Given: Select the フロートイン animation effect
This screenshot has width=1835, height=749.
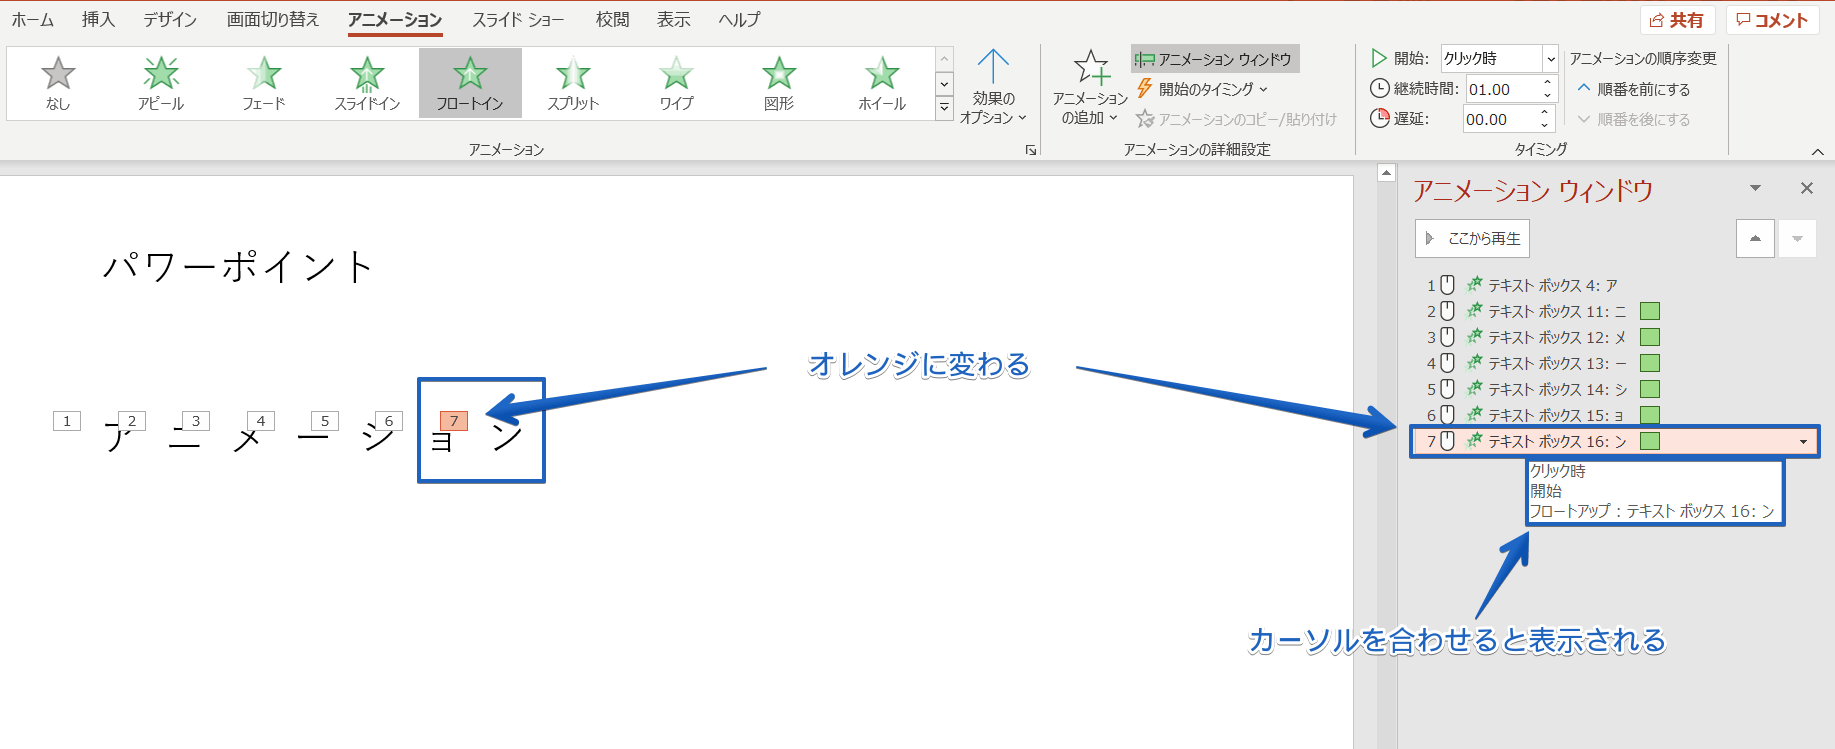Looking at the screenshot, I should [470, 83].
